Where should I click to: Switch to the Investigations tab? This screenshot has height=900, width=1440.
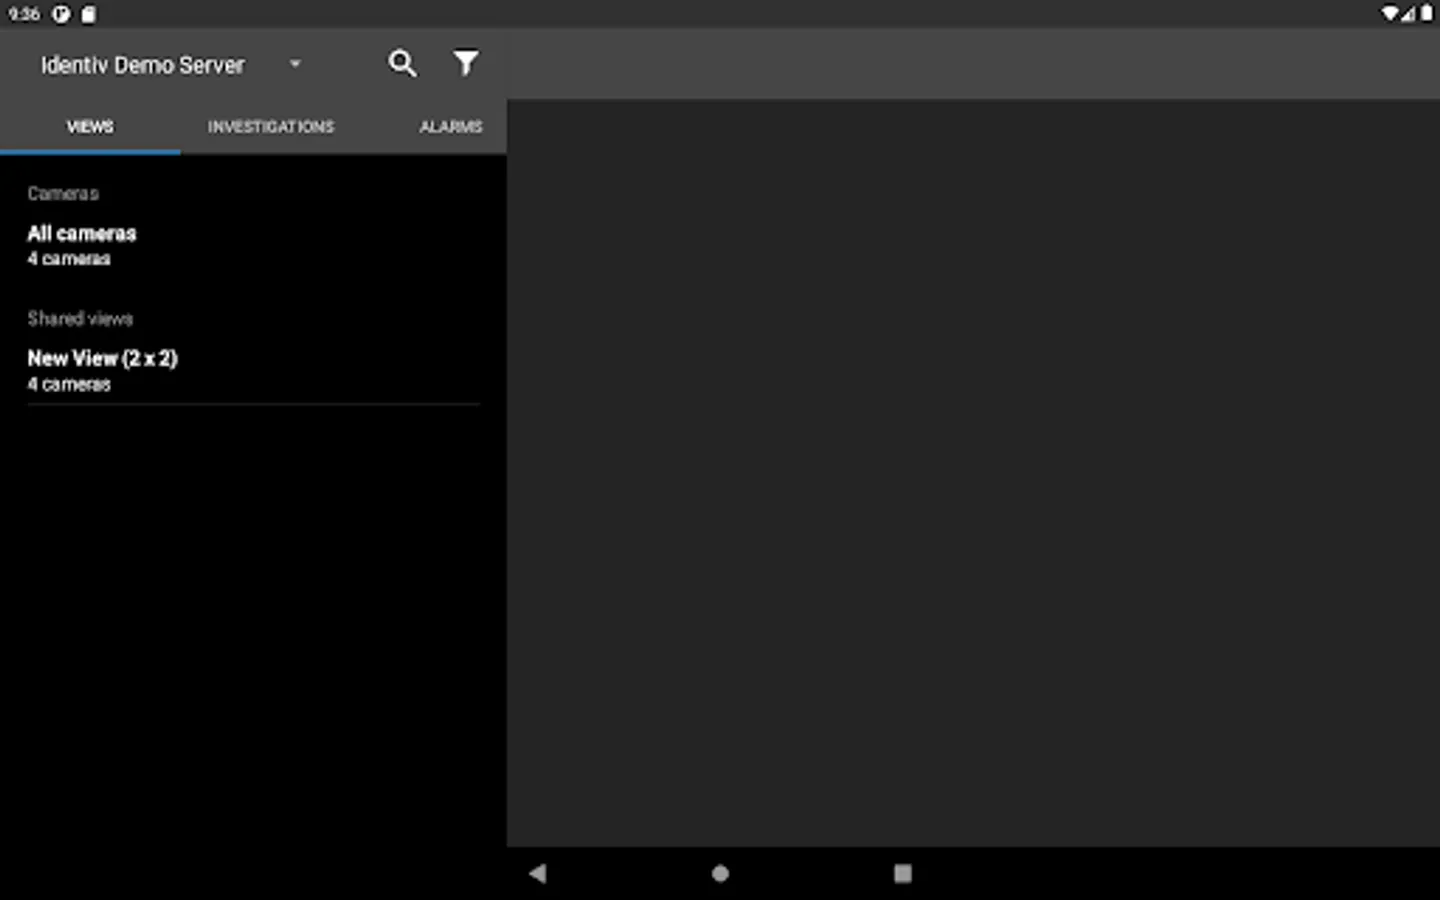271,127
